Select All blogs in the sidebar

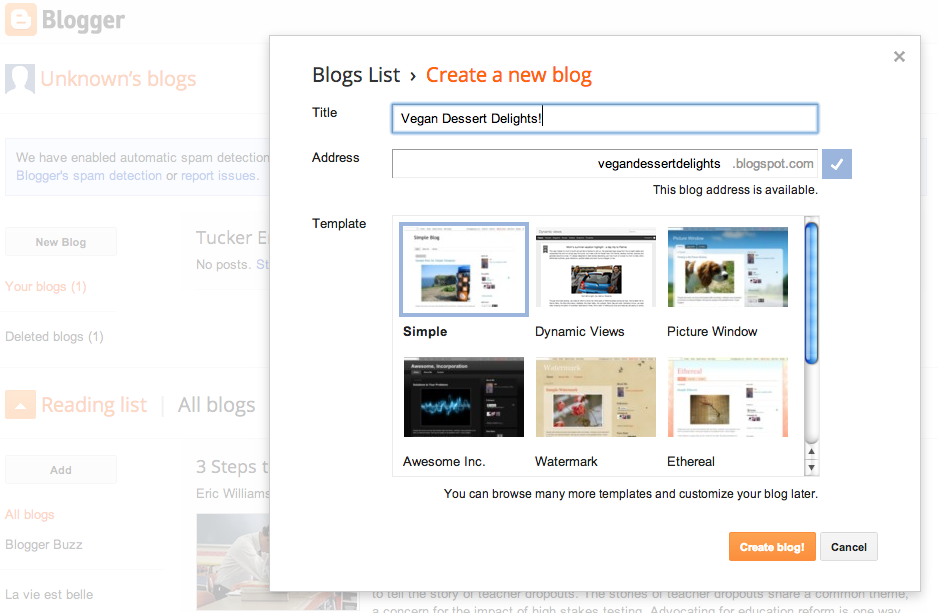30,514
